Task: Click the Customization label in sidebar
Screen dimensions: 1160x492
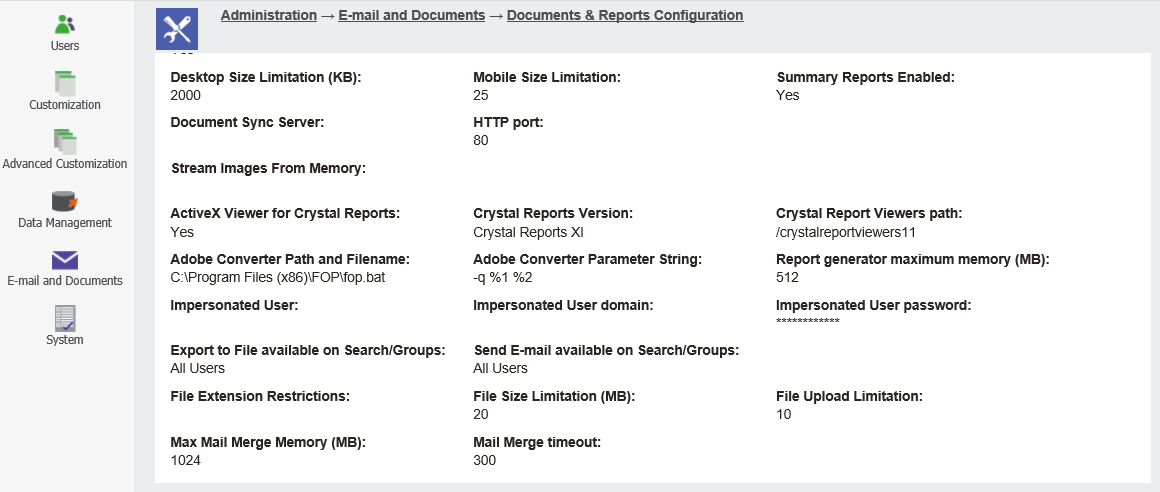Action: (x=65, y=105)
